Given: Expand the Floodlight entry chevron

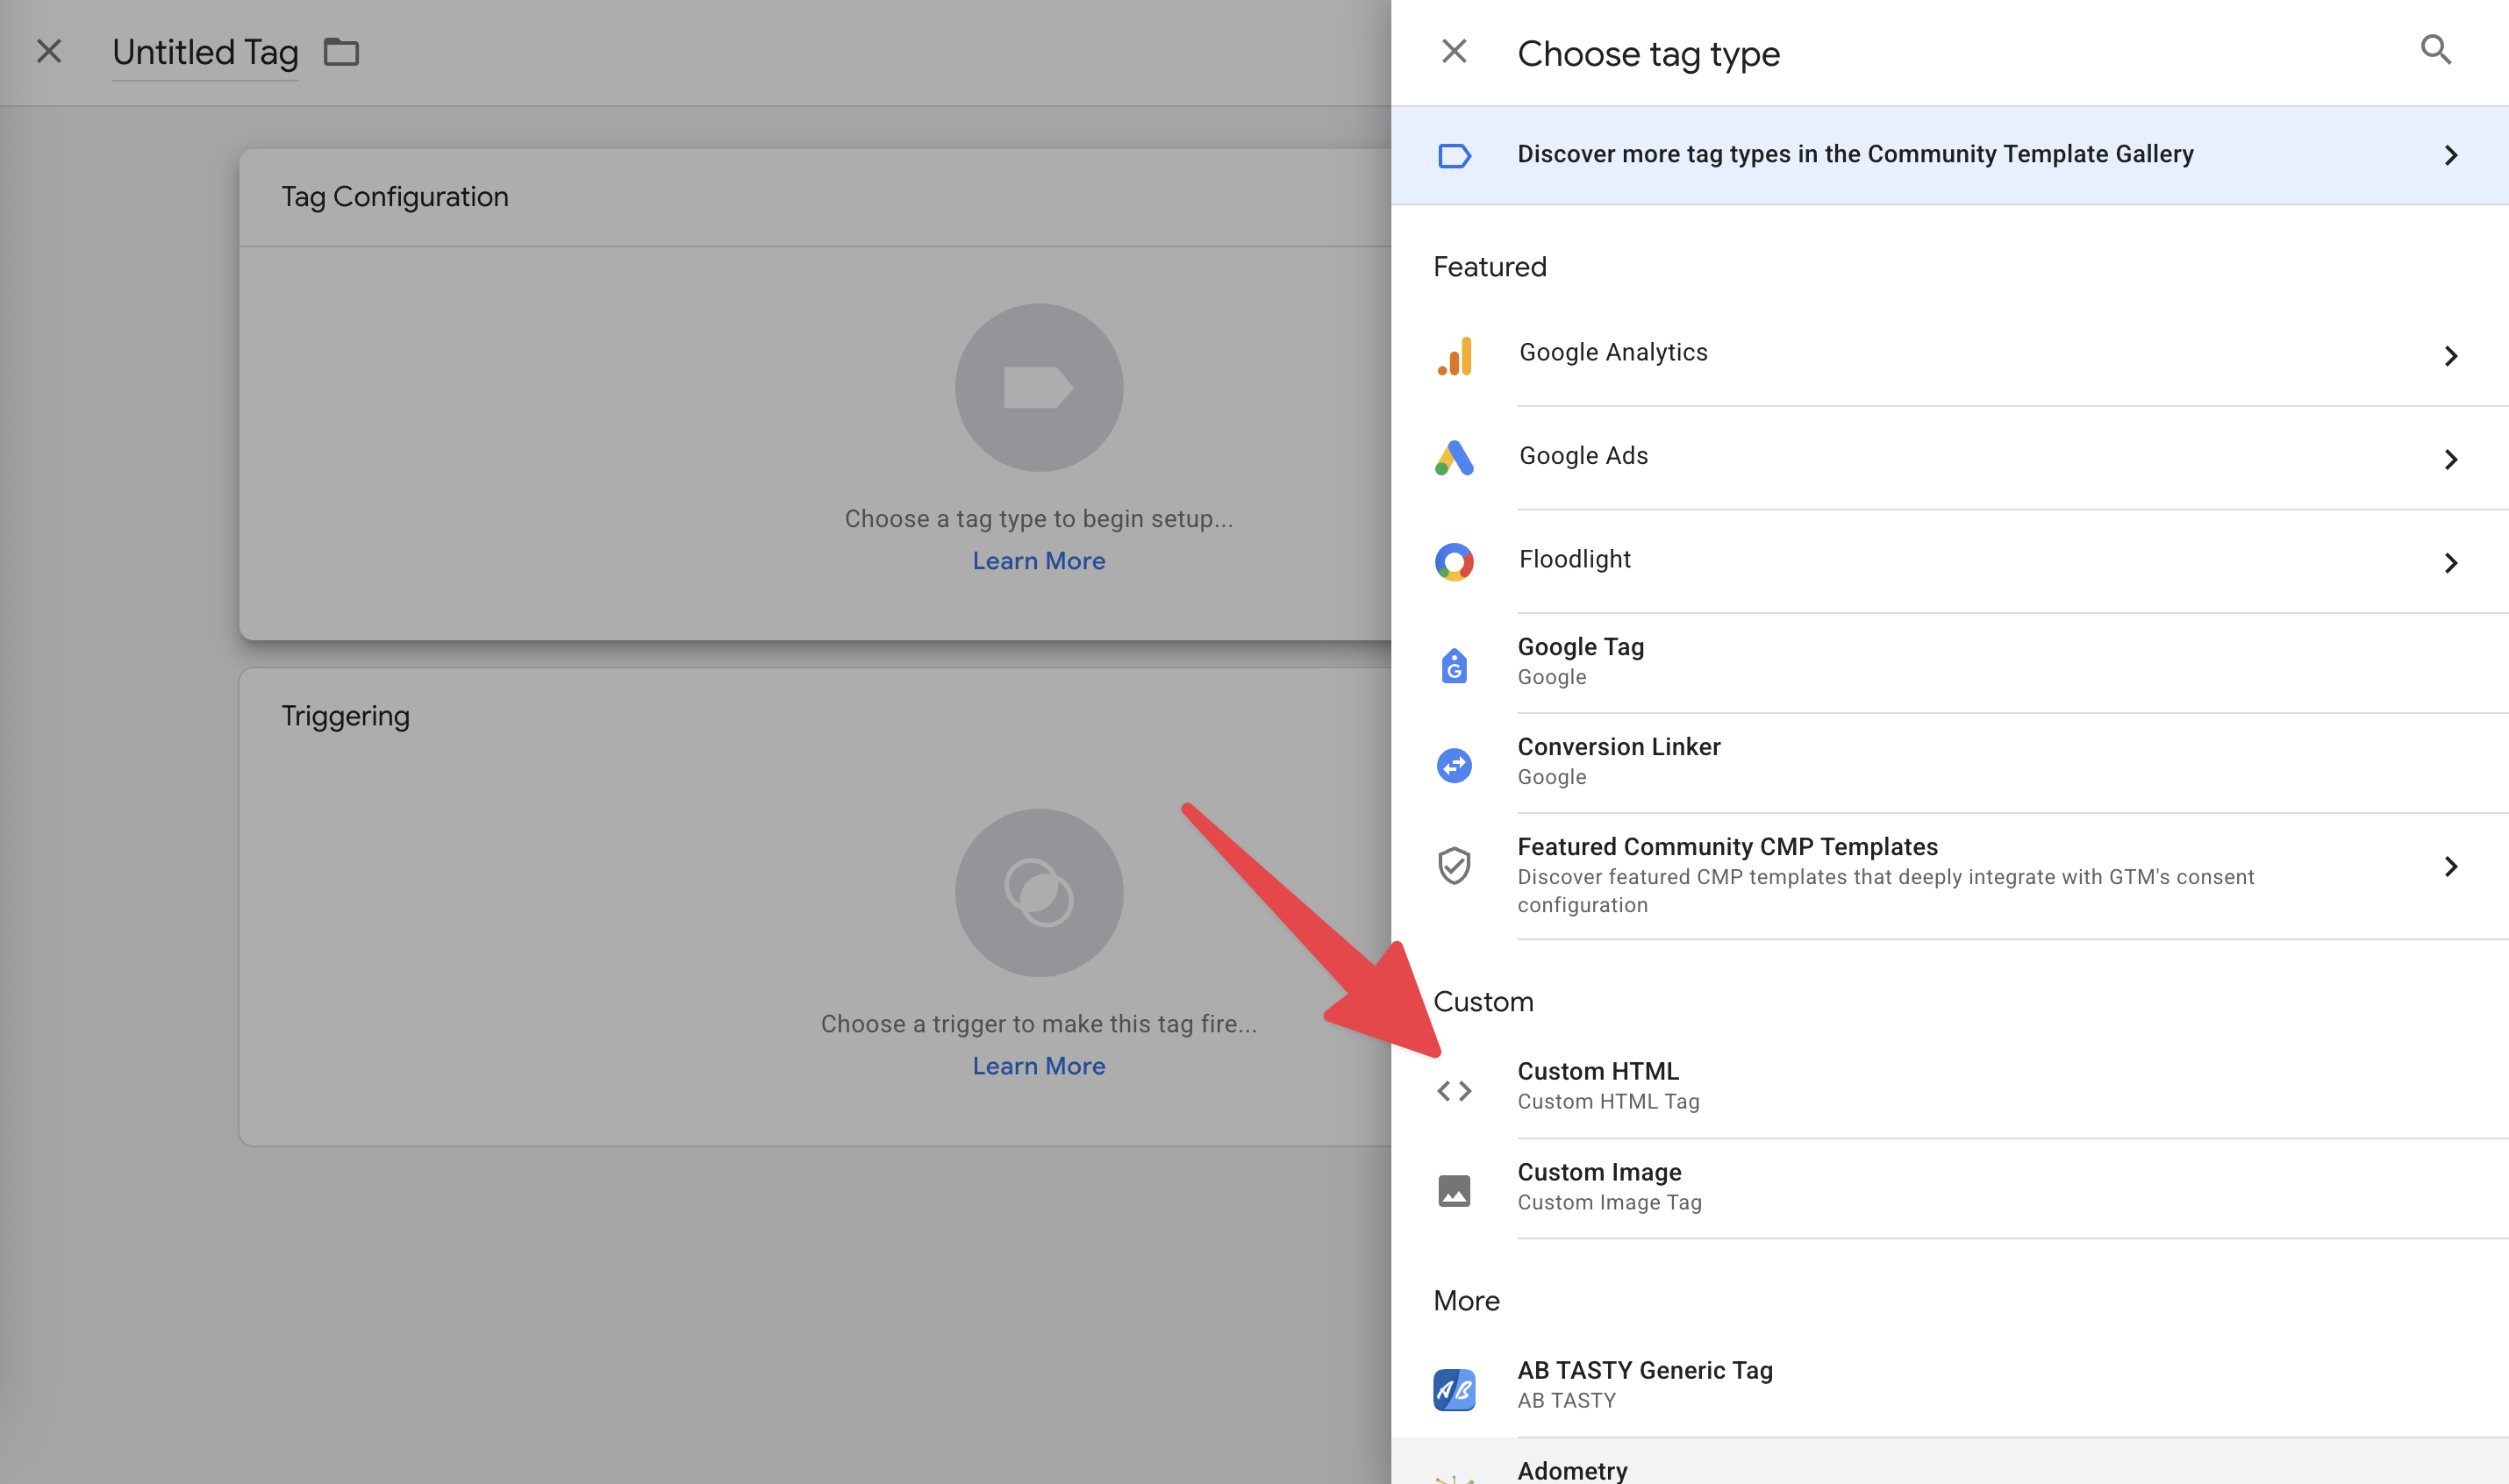Looking at the screenshot, I should click(2451, 563).
